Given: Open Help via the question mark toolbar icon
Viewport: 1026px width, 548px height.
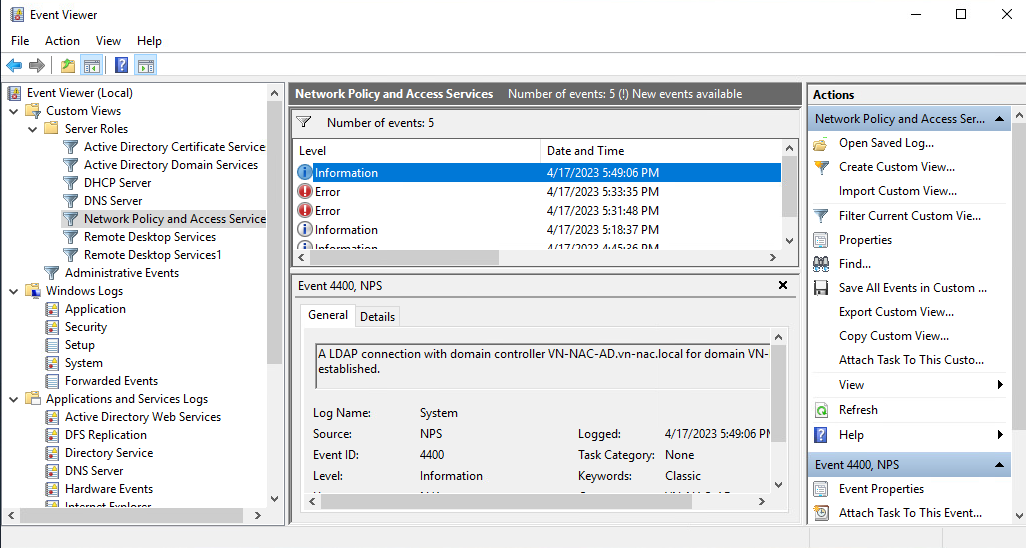Looking at the screenshot, I should [x=121, y=65].
